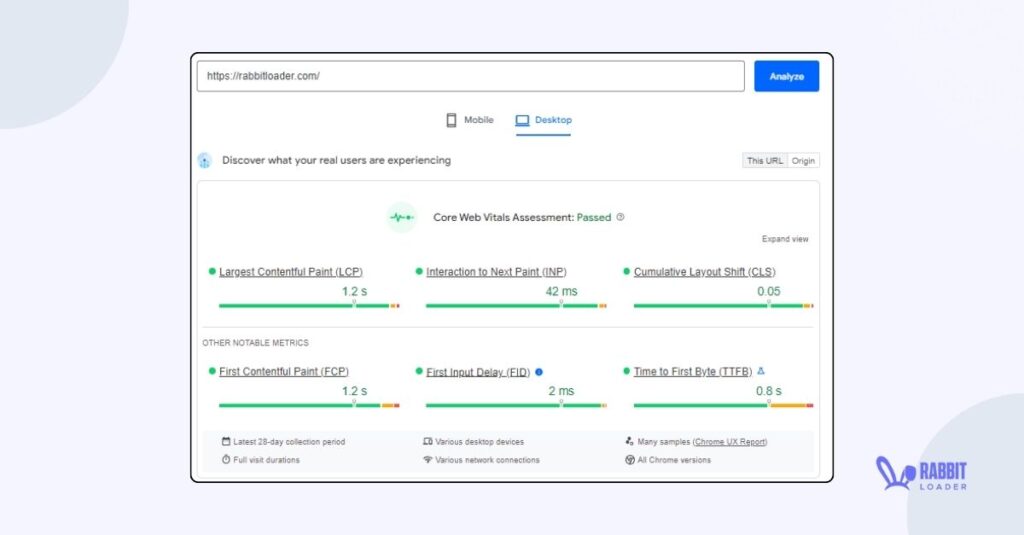Viewport: 1024px width, 535px height.
Task: Click the FID green status dot
Action: [x=419, y=371]
